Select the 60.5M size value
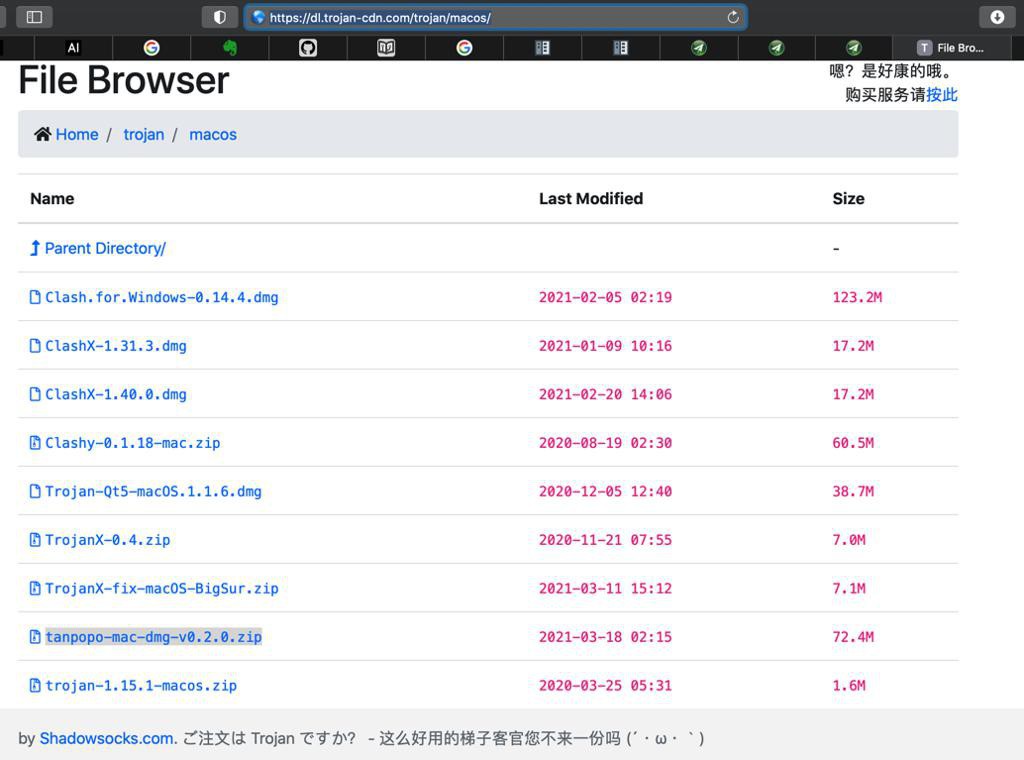Viewport: 1024px width, 760px height. point(853,443)
